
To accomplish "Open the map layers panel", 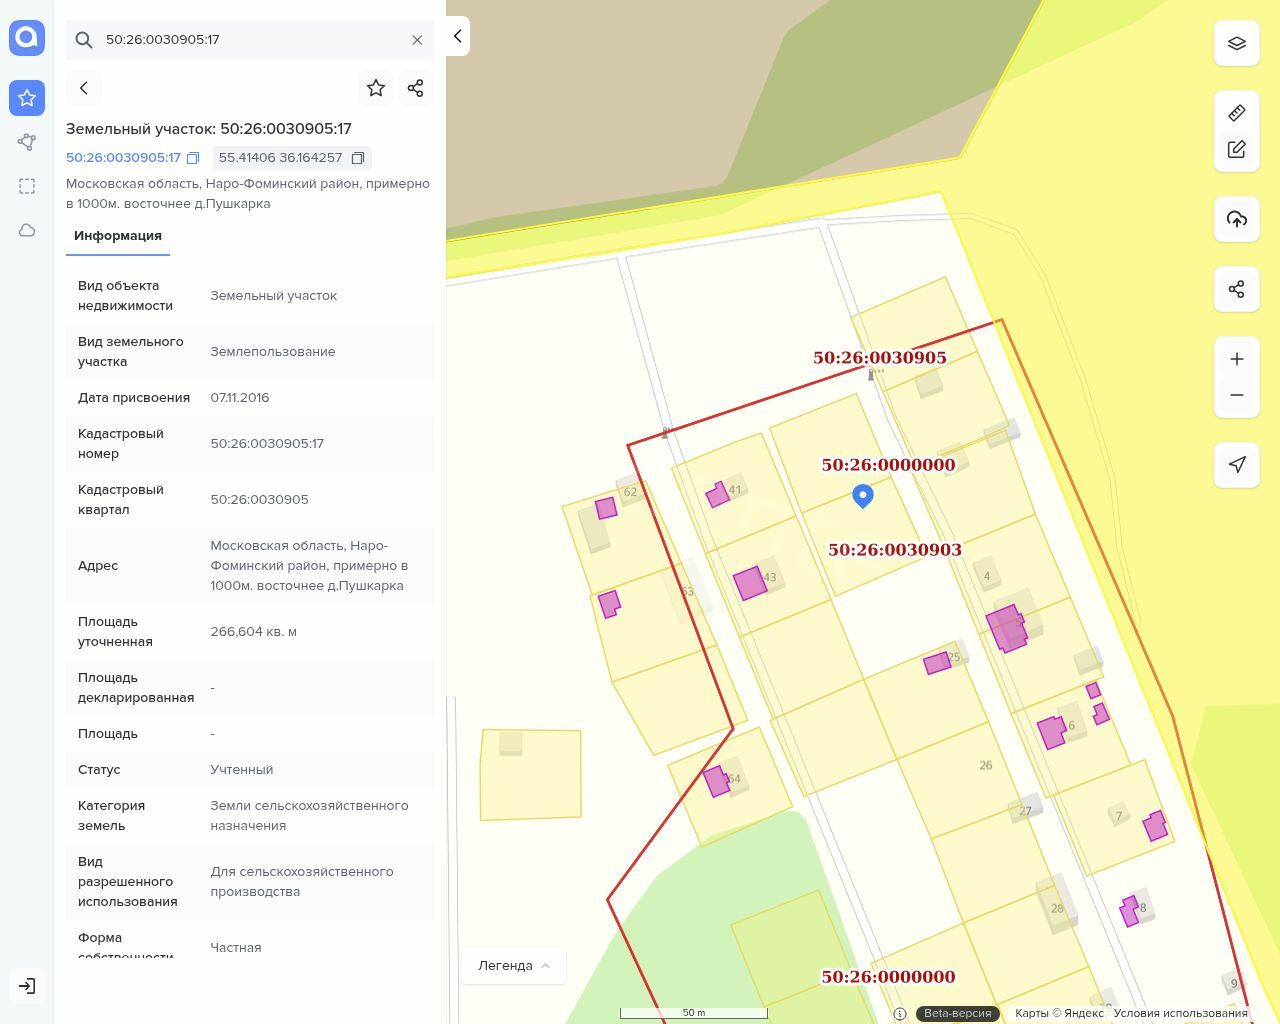I will click(1237, 43).
